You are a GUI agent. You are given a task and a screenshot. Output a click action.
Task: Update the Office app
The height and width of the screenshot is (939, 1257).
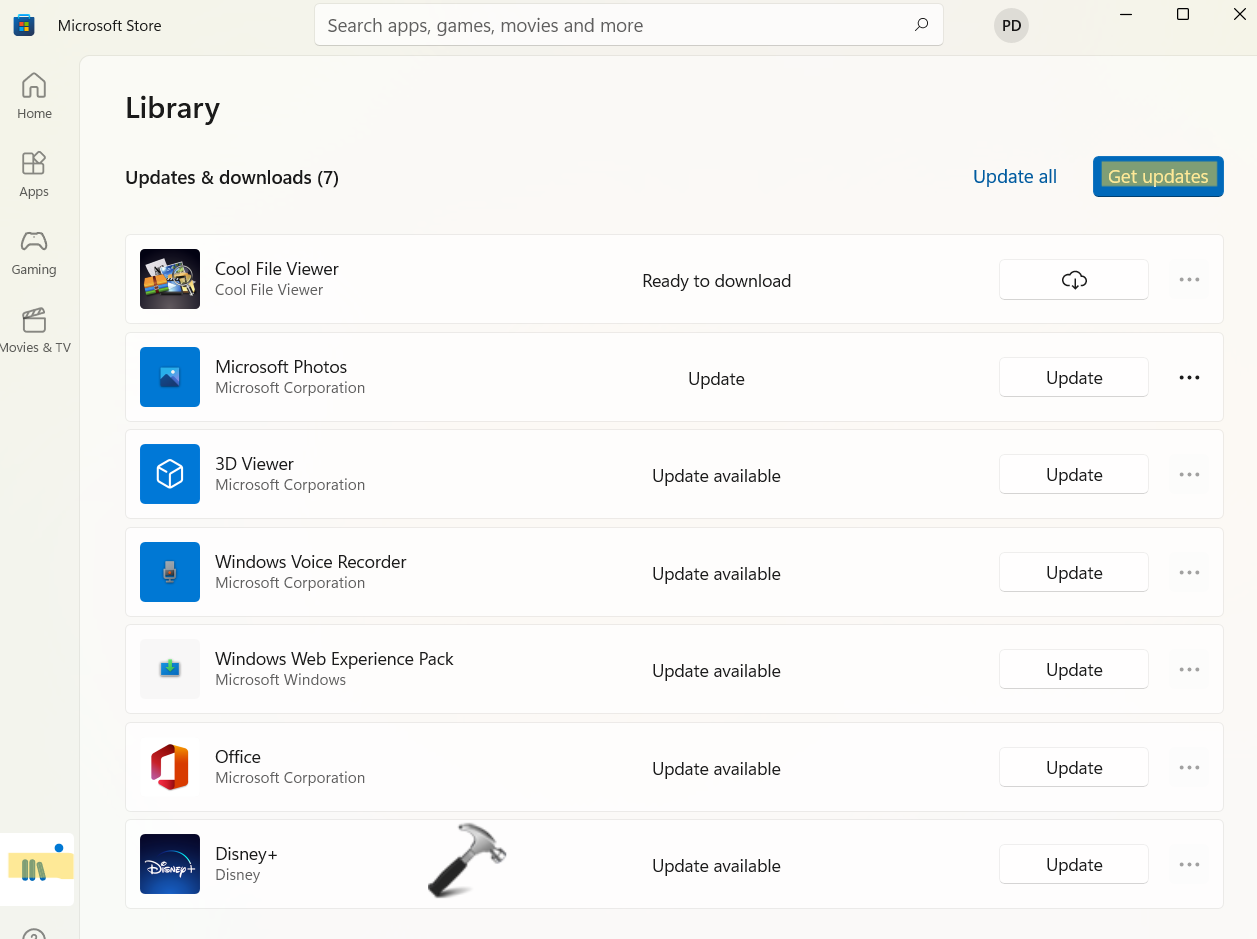(x=1073, y=768)
